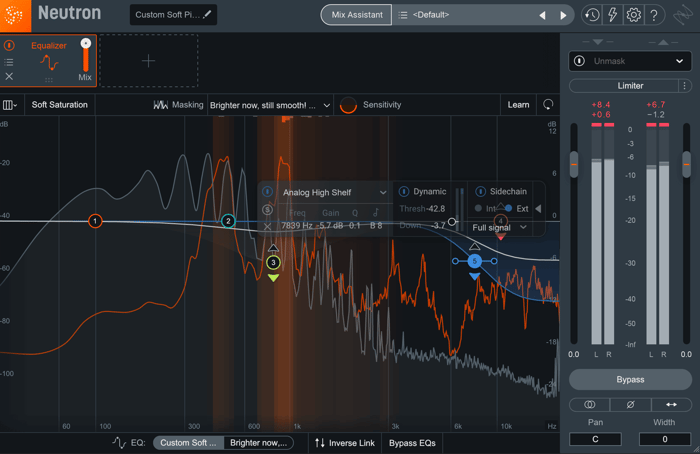Open the Analog High Shelf filter type menu
Image resolution: width=700 pixels, height=454 pixels.
pos(334,192)
